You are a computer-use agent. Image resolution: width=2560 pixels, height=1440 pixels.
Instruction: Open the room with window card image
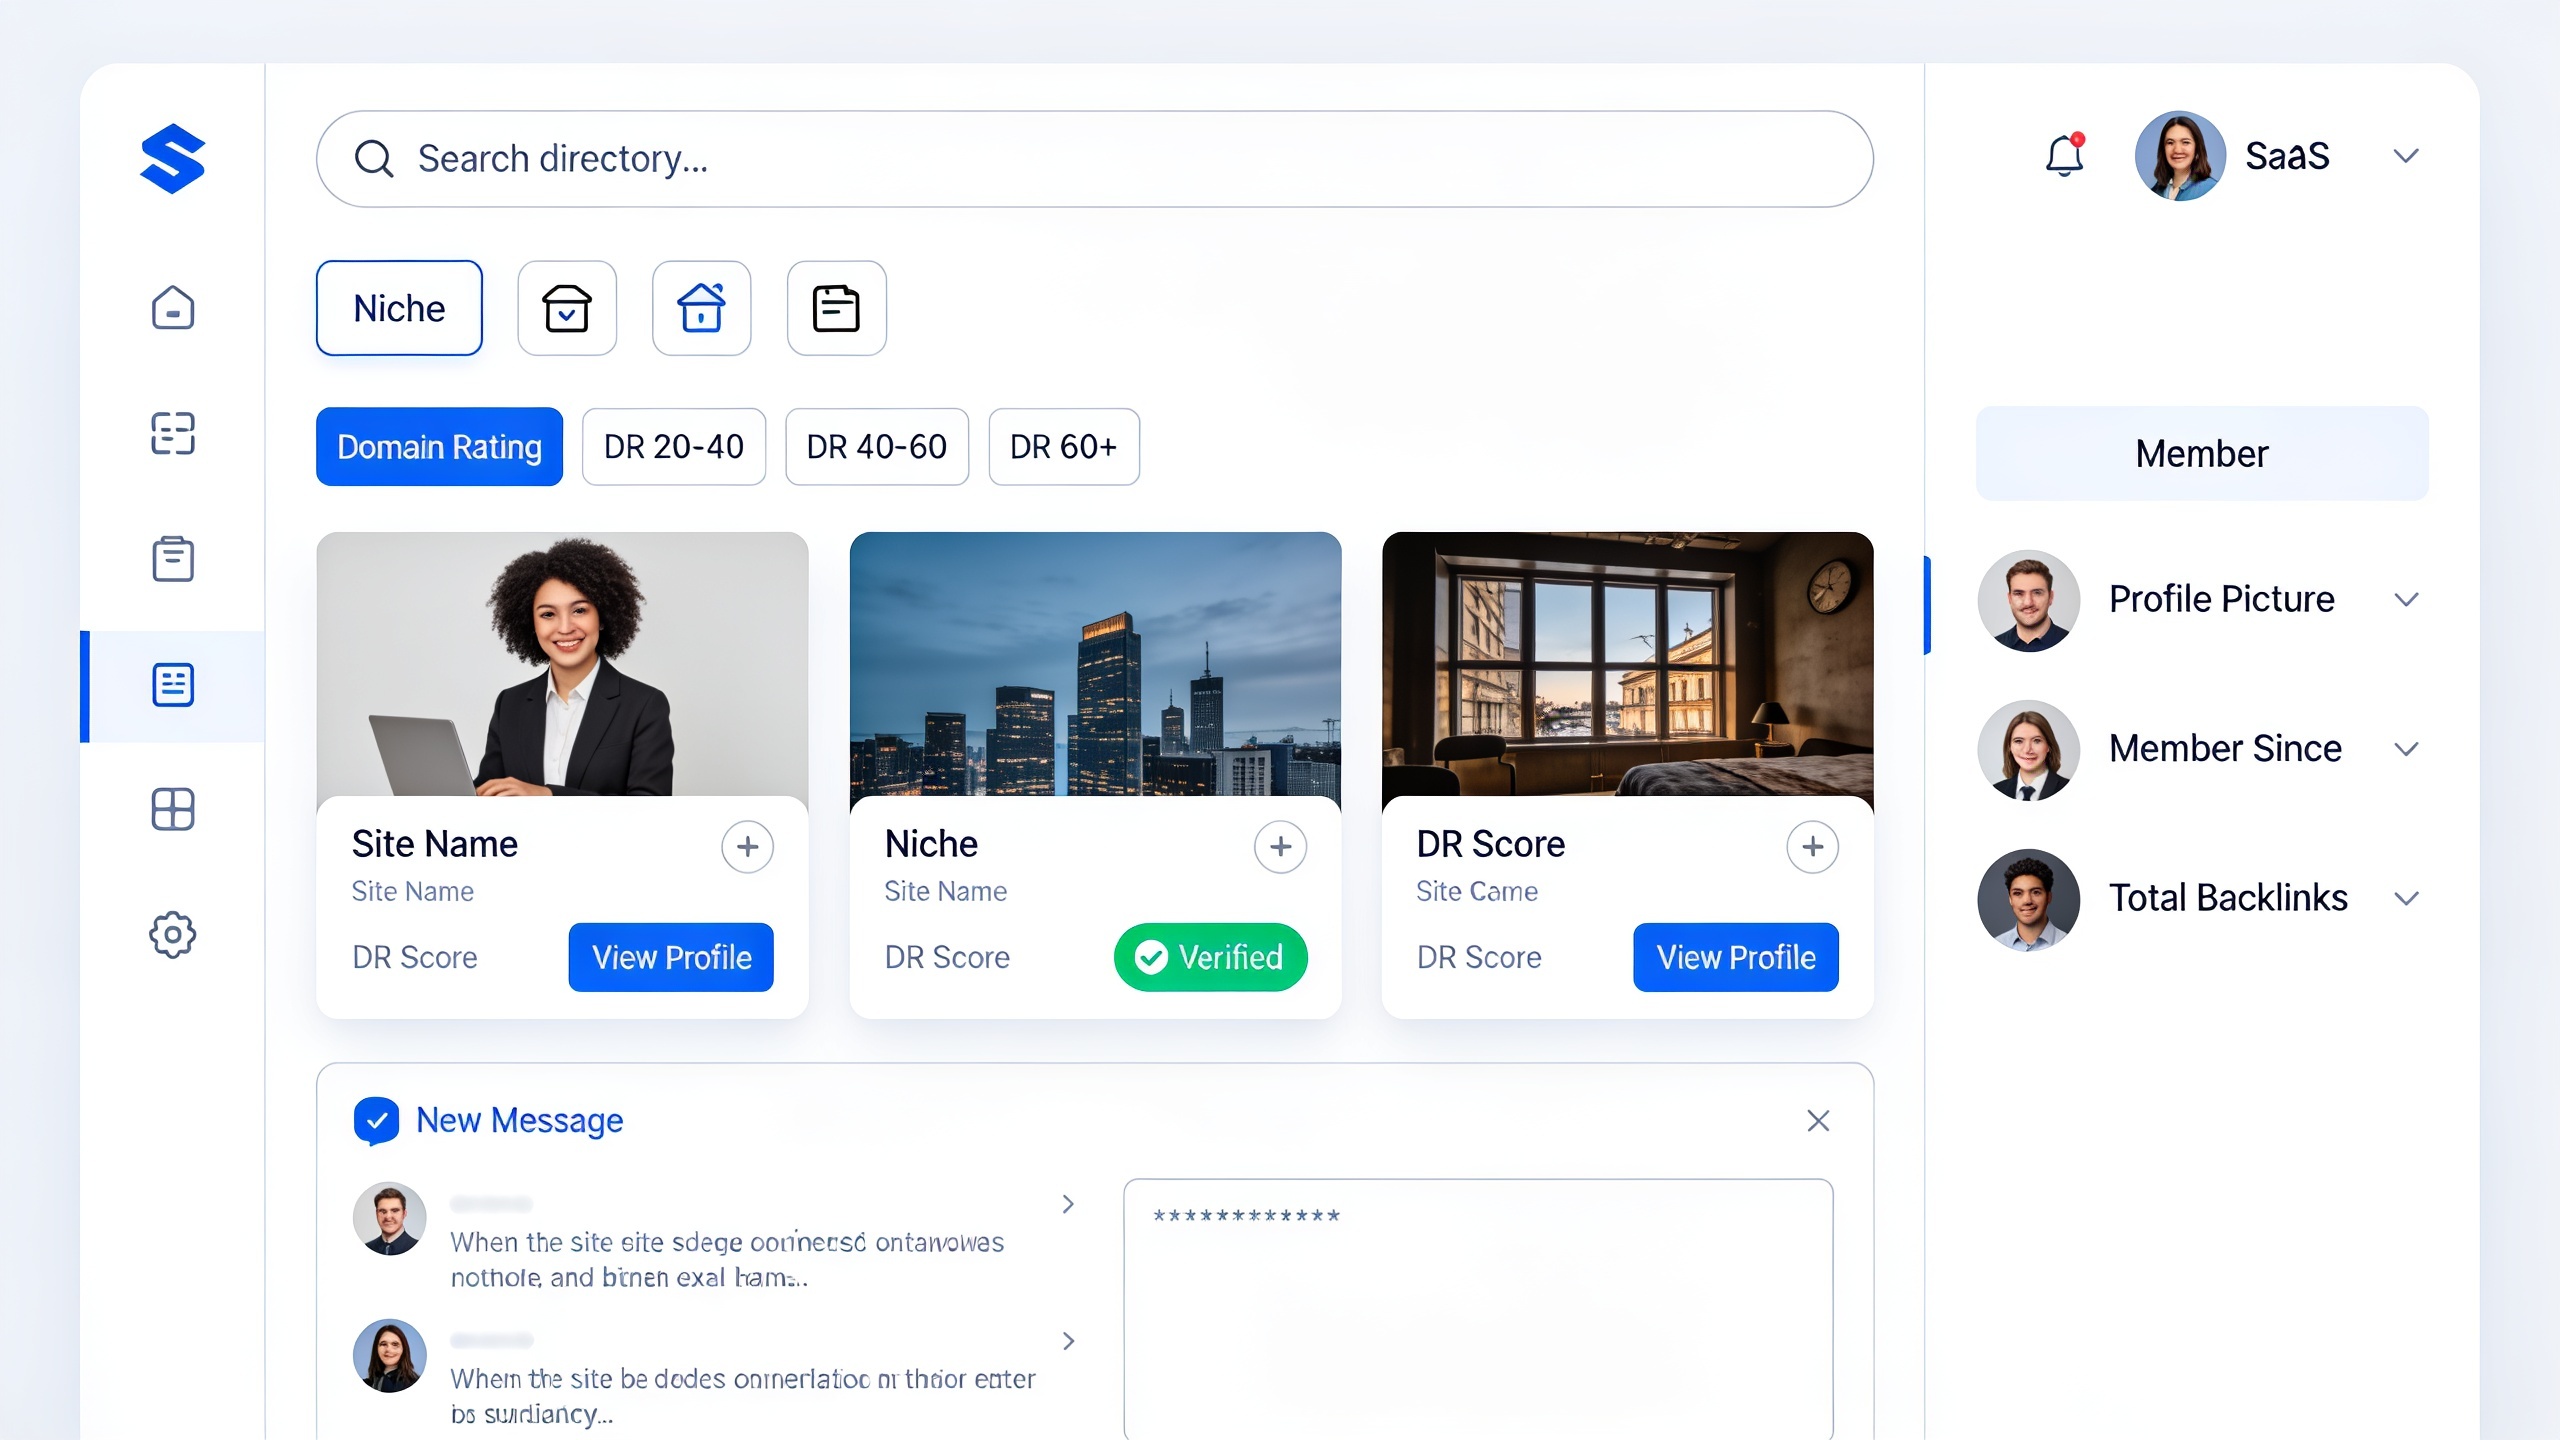(1628, 664)
